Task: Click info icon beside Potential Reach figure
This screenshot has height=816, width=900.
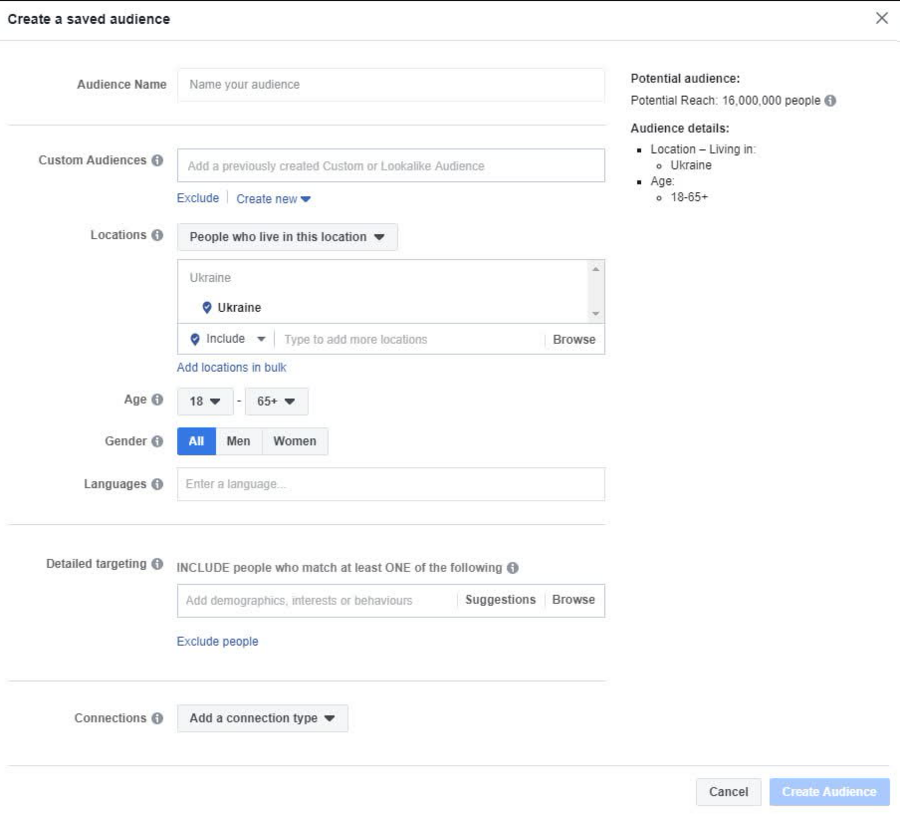Action: (x=831, y=101)
